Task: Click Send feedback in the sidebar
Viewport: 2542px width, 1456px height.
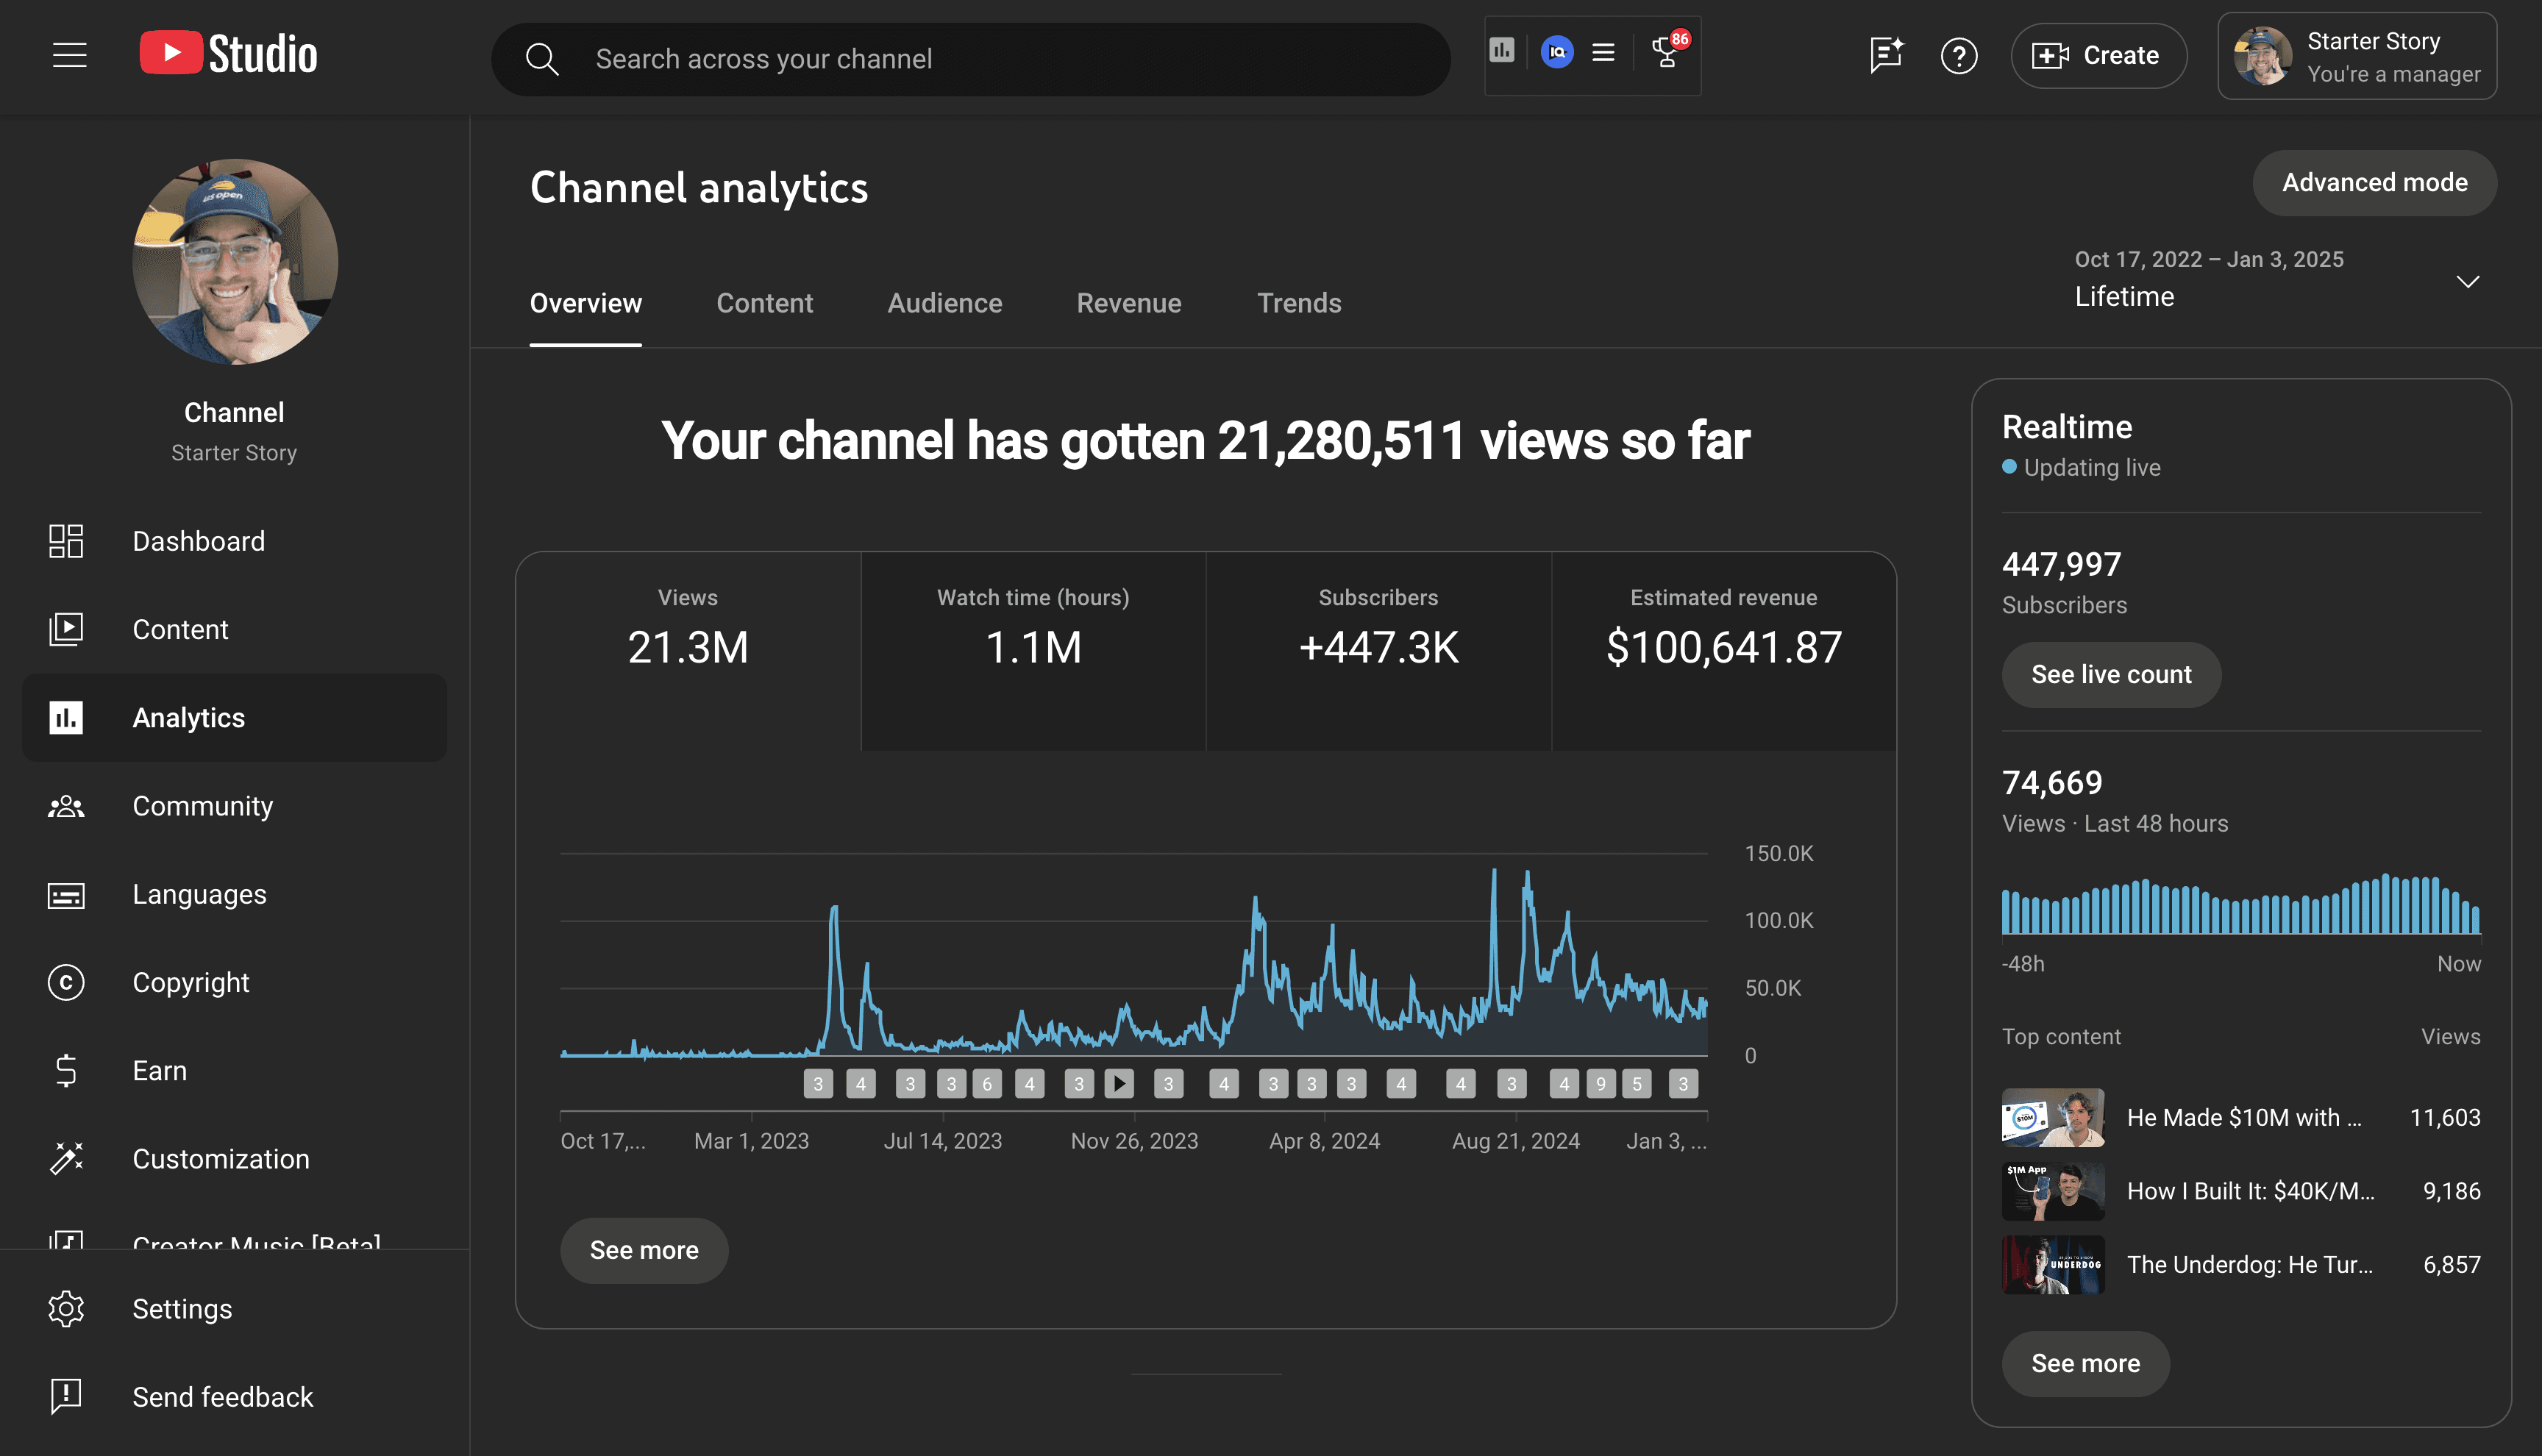Action: point(235,1397)
